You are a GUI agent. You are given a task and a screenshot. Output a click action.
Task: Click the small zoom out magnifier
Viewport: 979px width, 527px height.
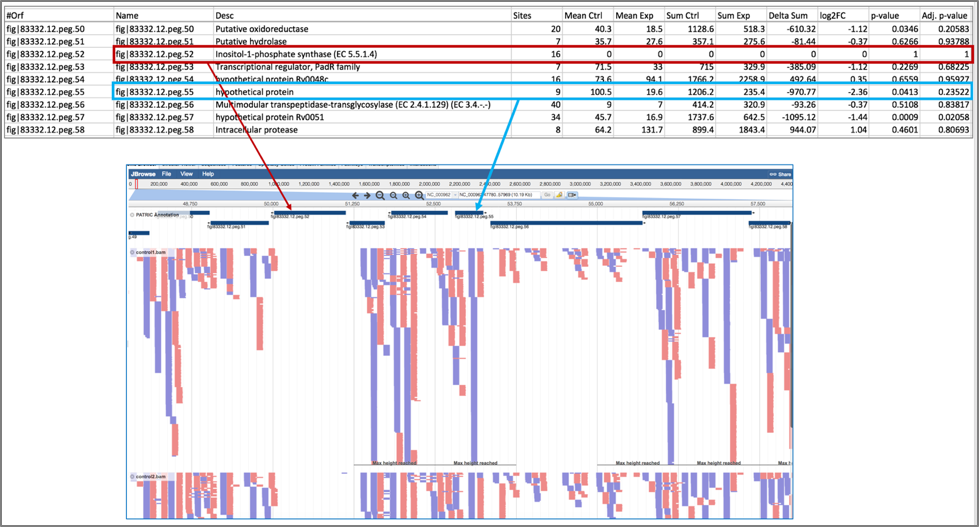(x=393, y=195)
